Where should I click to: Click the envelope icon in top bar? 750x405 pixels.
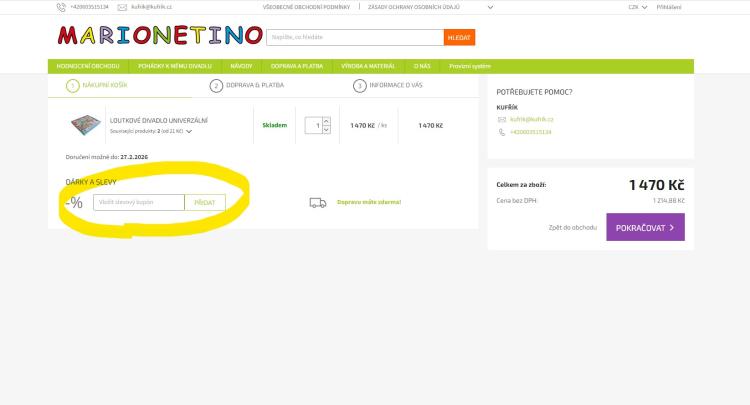pos(122,7)
